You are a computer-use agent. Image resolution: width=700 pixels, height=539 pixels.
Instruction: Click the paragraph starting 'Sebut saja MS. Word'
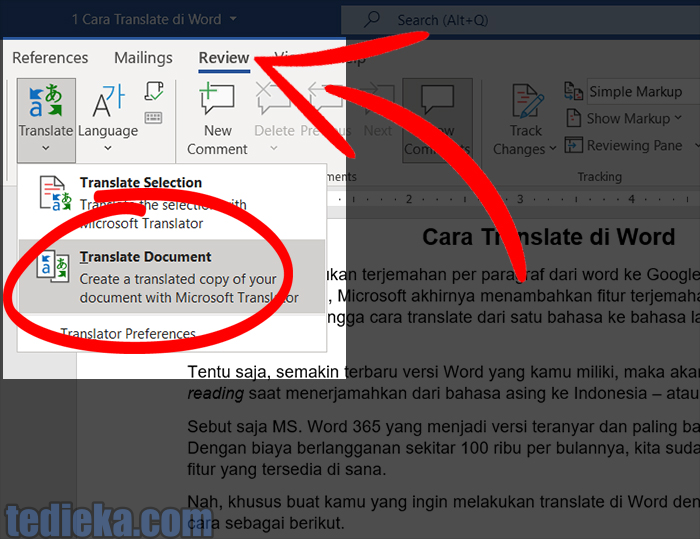click(444, 448)
